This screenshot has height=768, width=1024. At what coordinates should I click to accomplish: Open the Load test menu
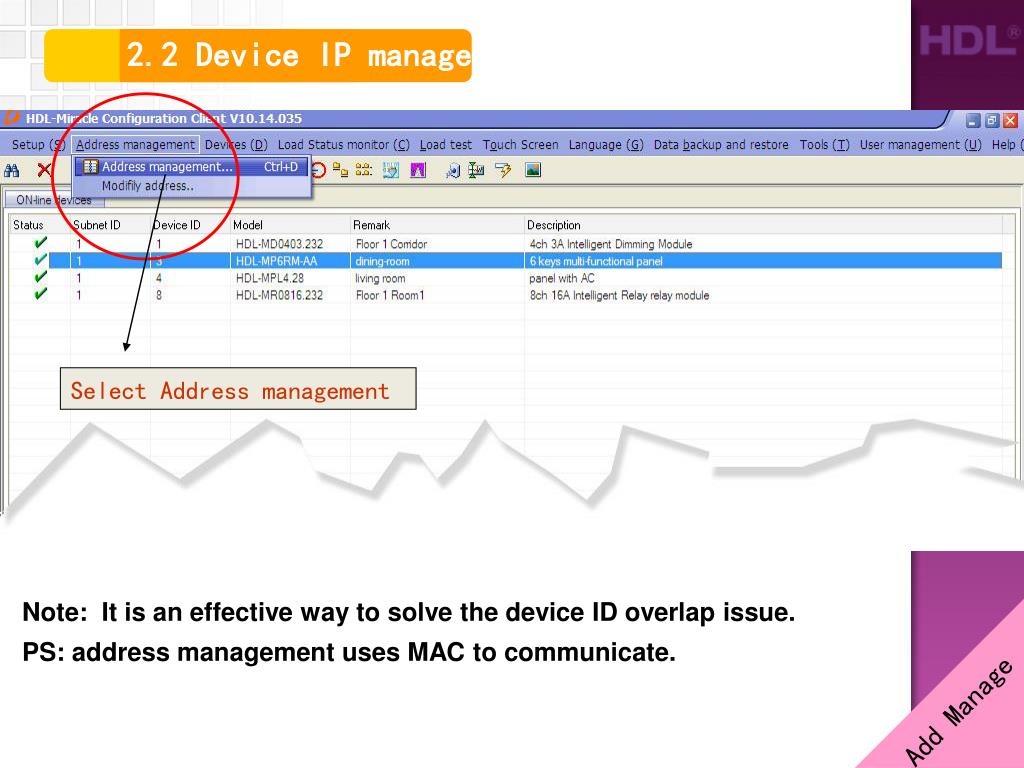tap(445, 144)
